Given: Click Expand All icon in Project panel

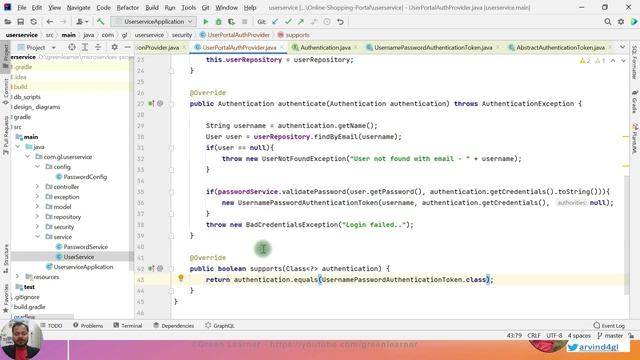Looking at the screenshot, I should pyautogui.click(x=85, y=47).
